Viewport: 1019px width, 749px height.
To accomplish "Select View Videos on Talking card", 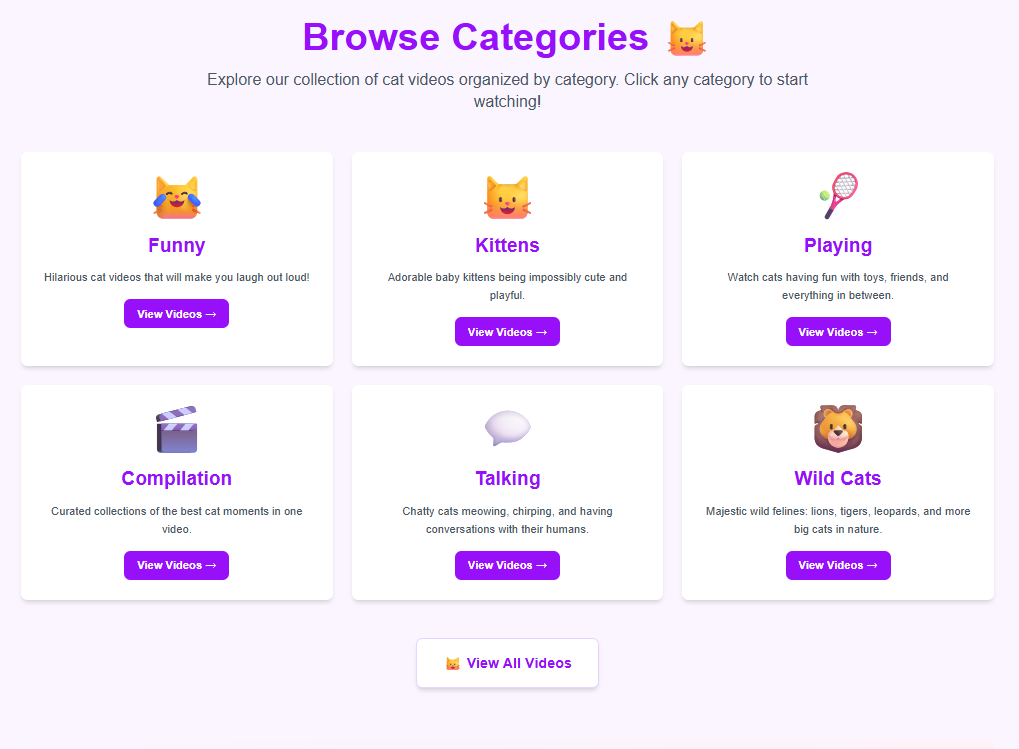I will 507,565.
